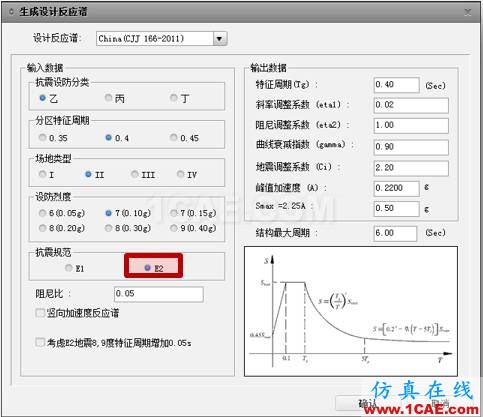Open the design response spectrum dropdown arrow
483x417 pixels.
tap(219, 39)
